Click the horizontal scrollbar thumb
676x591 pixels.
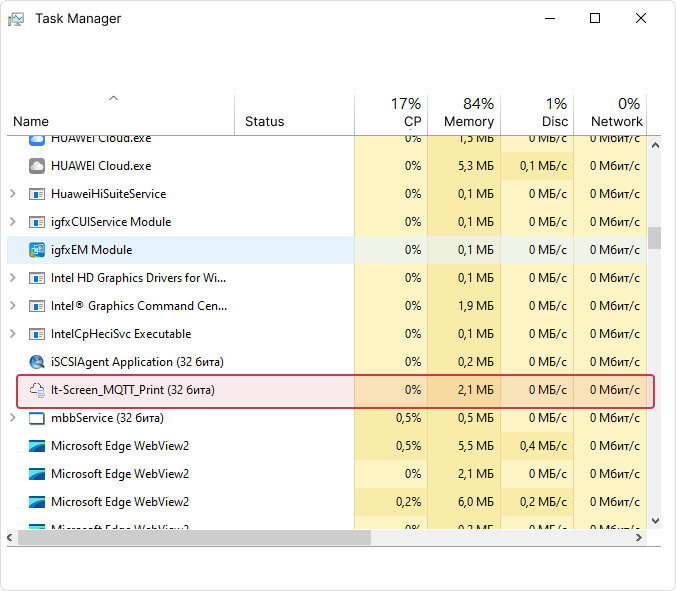click(194, 538)
